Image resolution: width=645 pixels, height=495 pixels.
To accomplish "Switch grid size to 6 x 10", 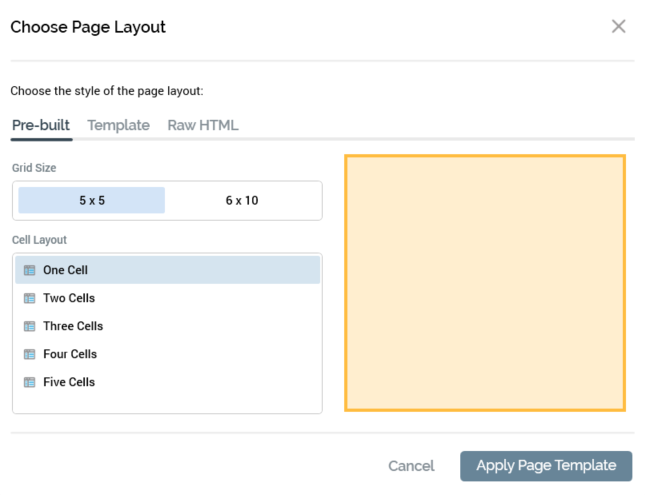I will 242,200.
